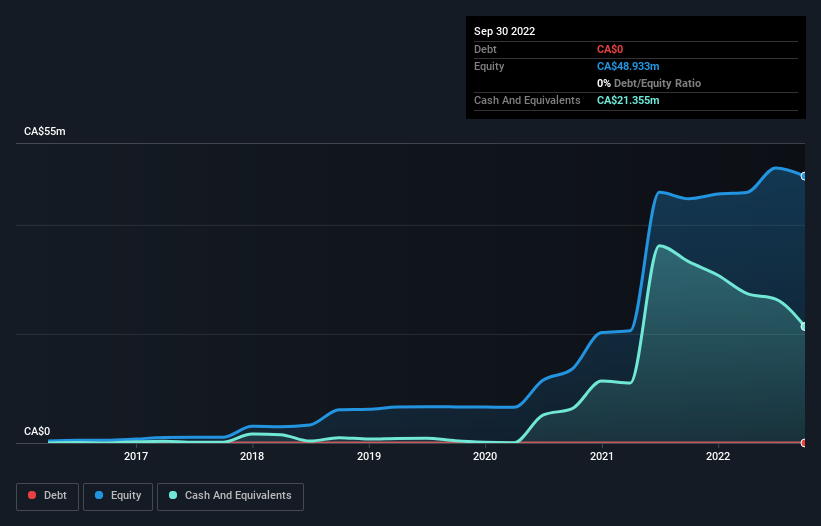Toggle the Debt series legend button
The image size is (821, 526).
[47, 496]
